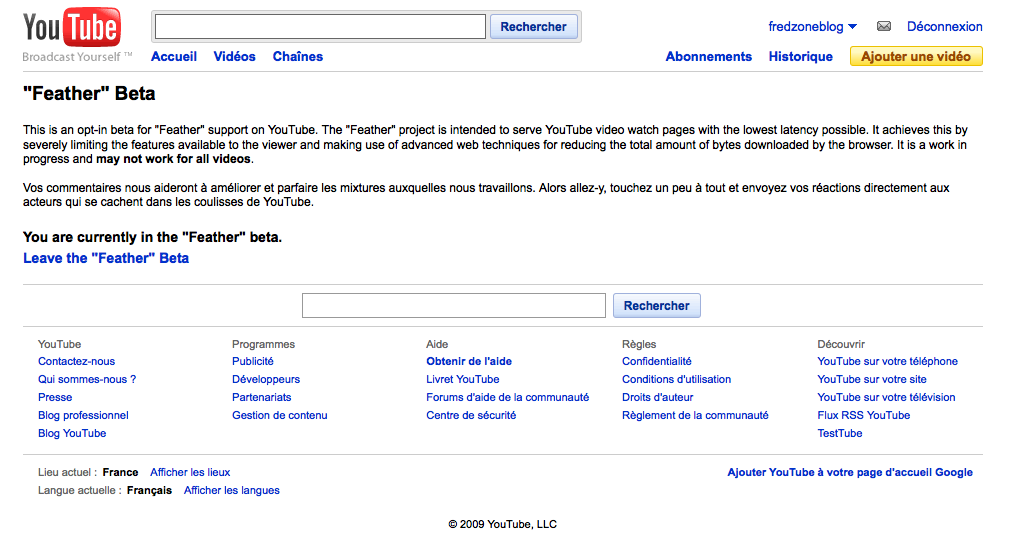The image size is (1009, 558).
Task: Click the bold Français language value
Action: pyautogui.click(x=149, y=490)
